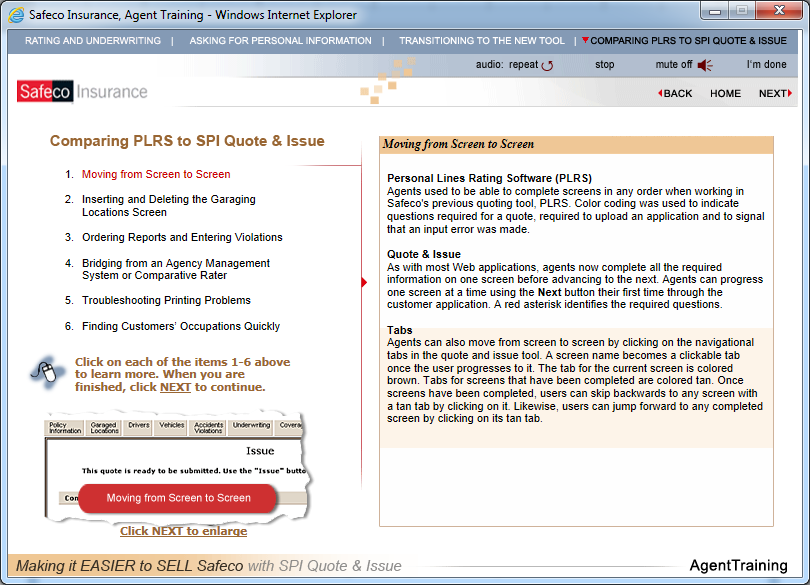
Task: Click the Safeco Insurance logo
Action: 82,91
